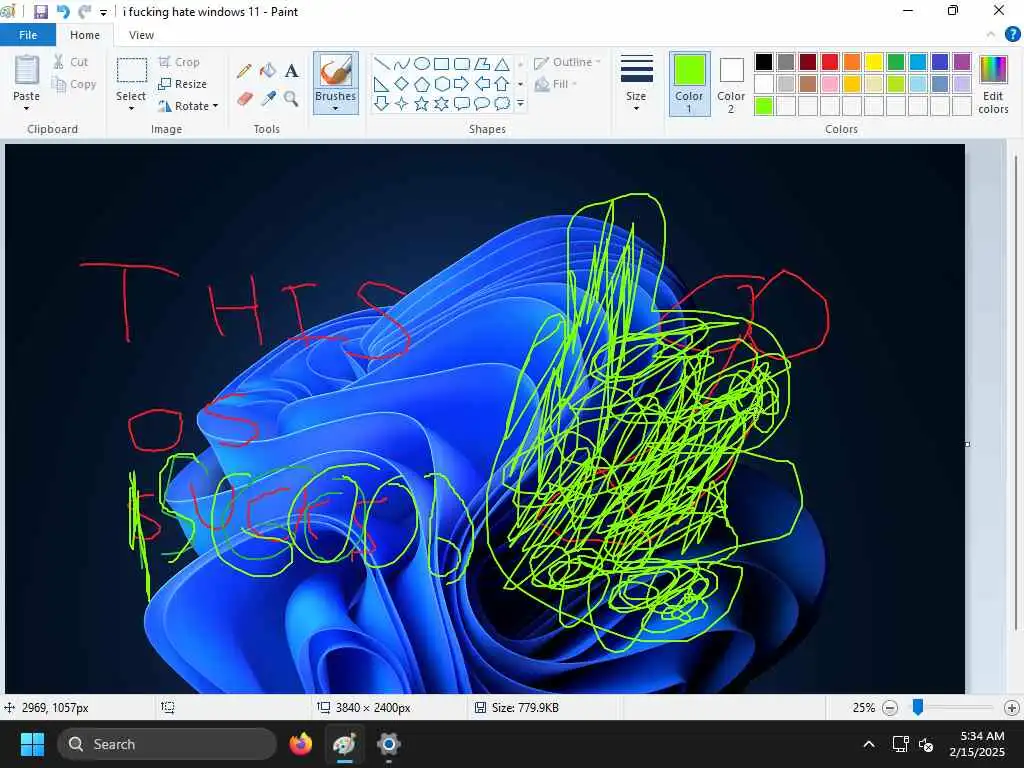Open Customize Quick Access Toolbar arrow
This screenshot has height=768, width=1024.
[103, 12]
